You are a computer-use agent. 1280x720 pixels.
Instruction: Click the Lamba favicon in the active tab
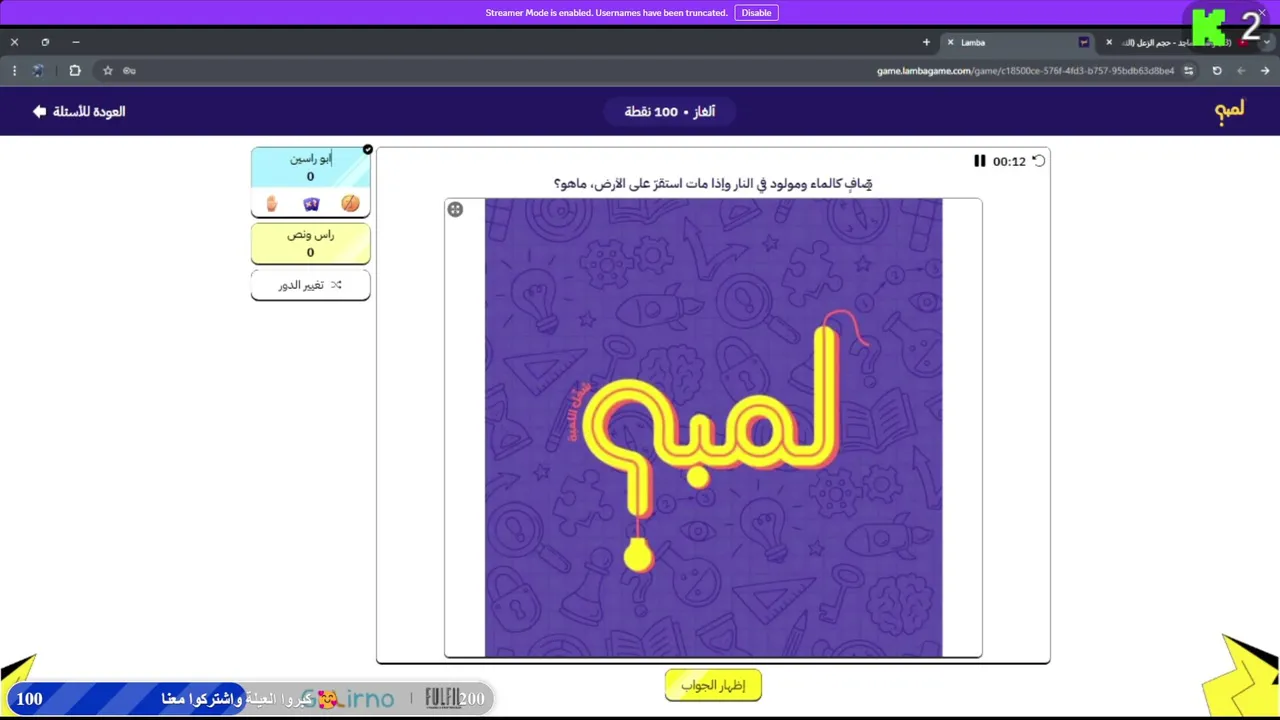[x=1084, y=42]
